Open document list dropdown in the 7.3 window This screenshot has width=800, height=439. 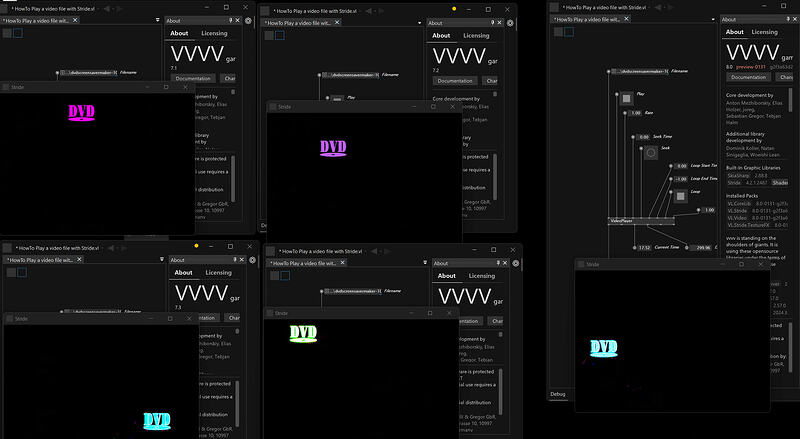coord(162,259)
